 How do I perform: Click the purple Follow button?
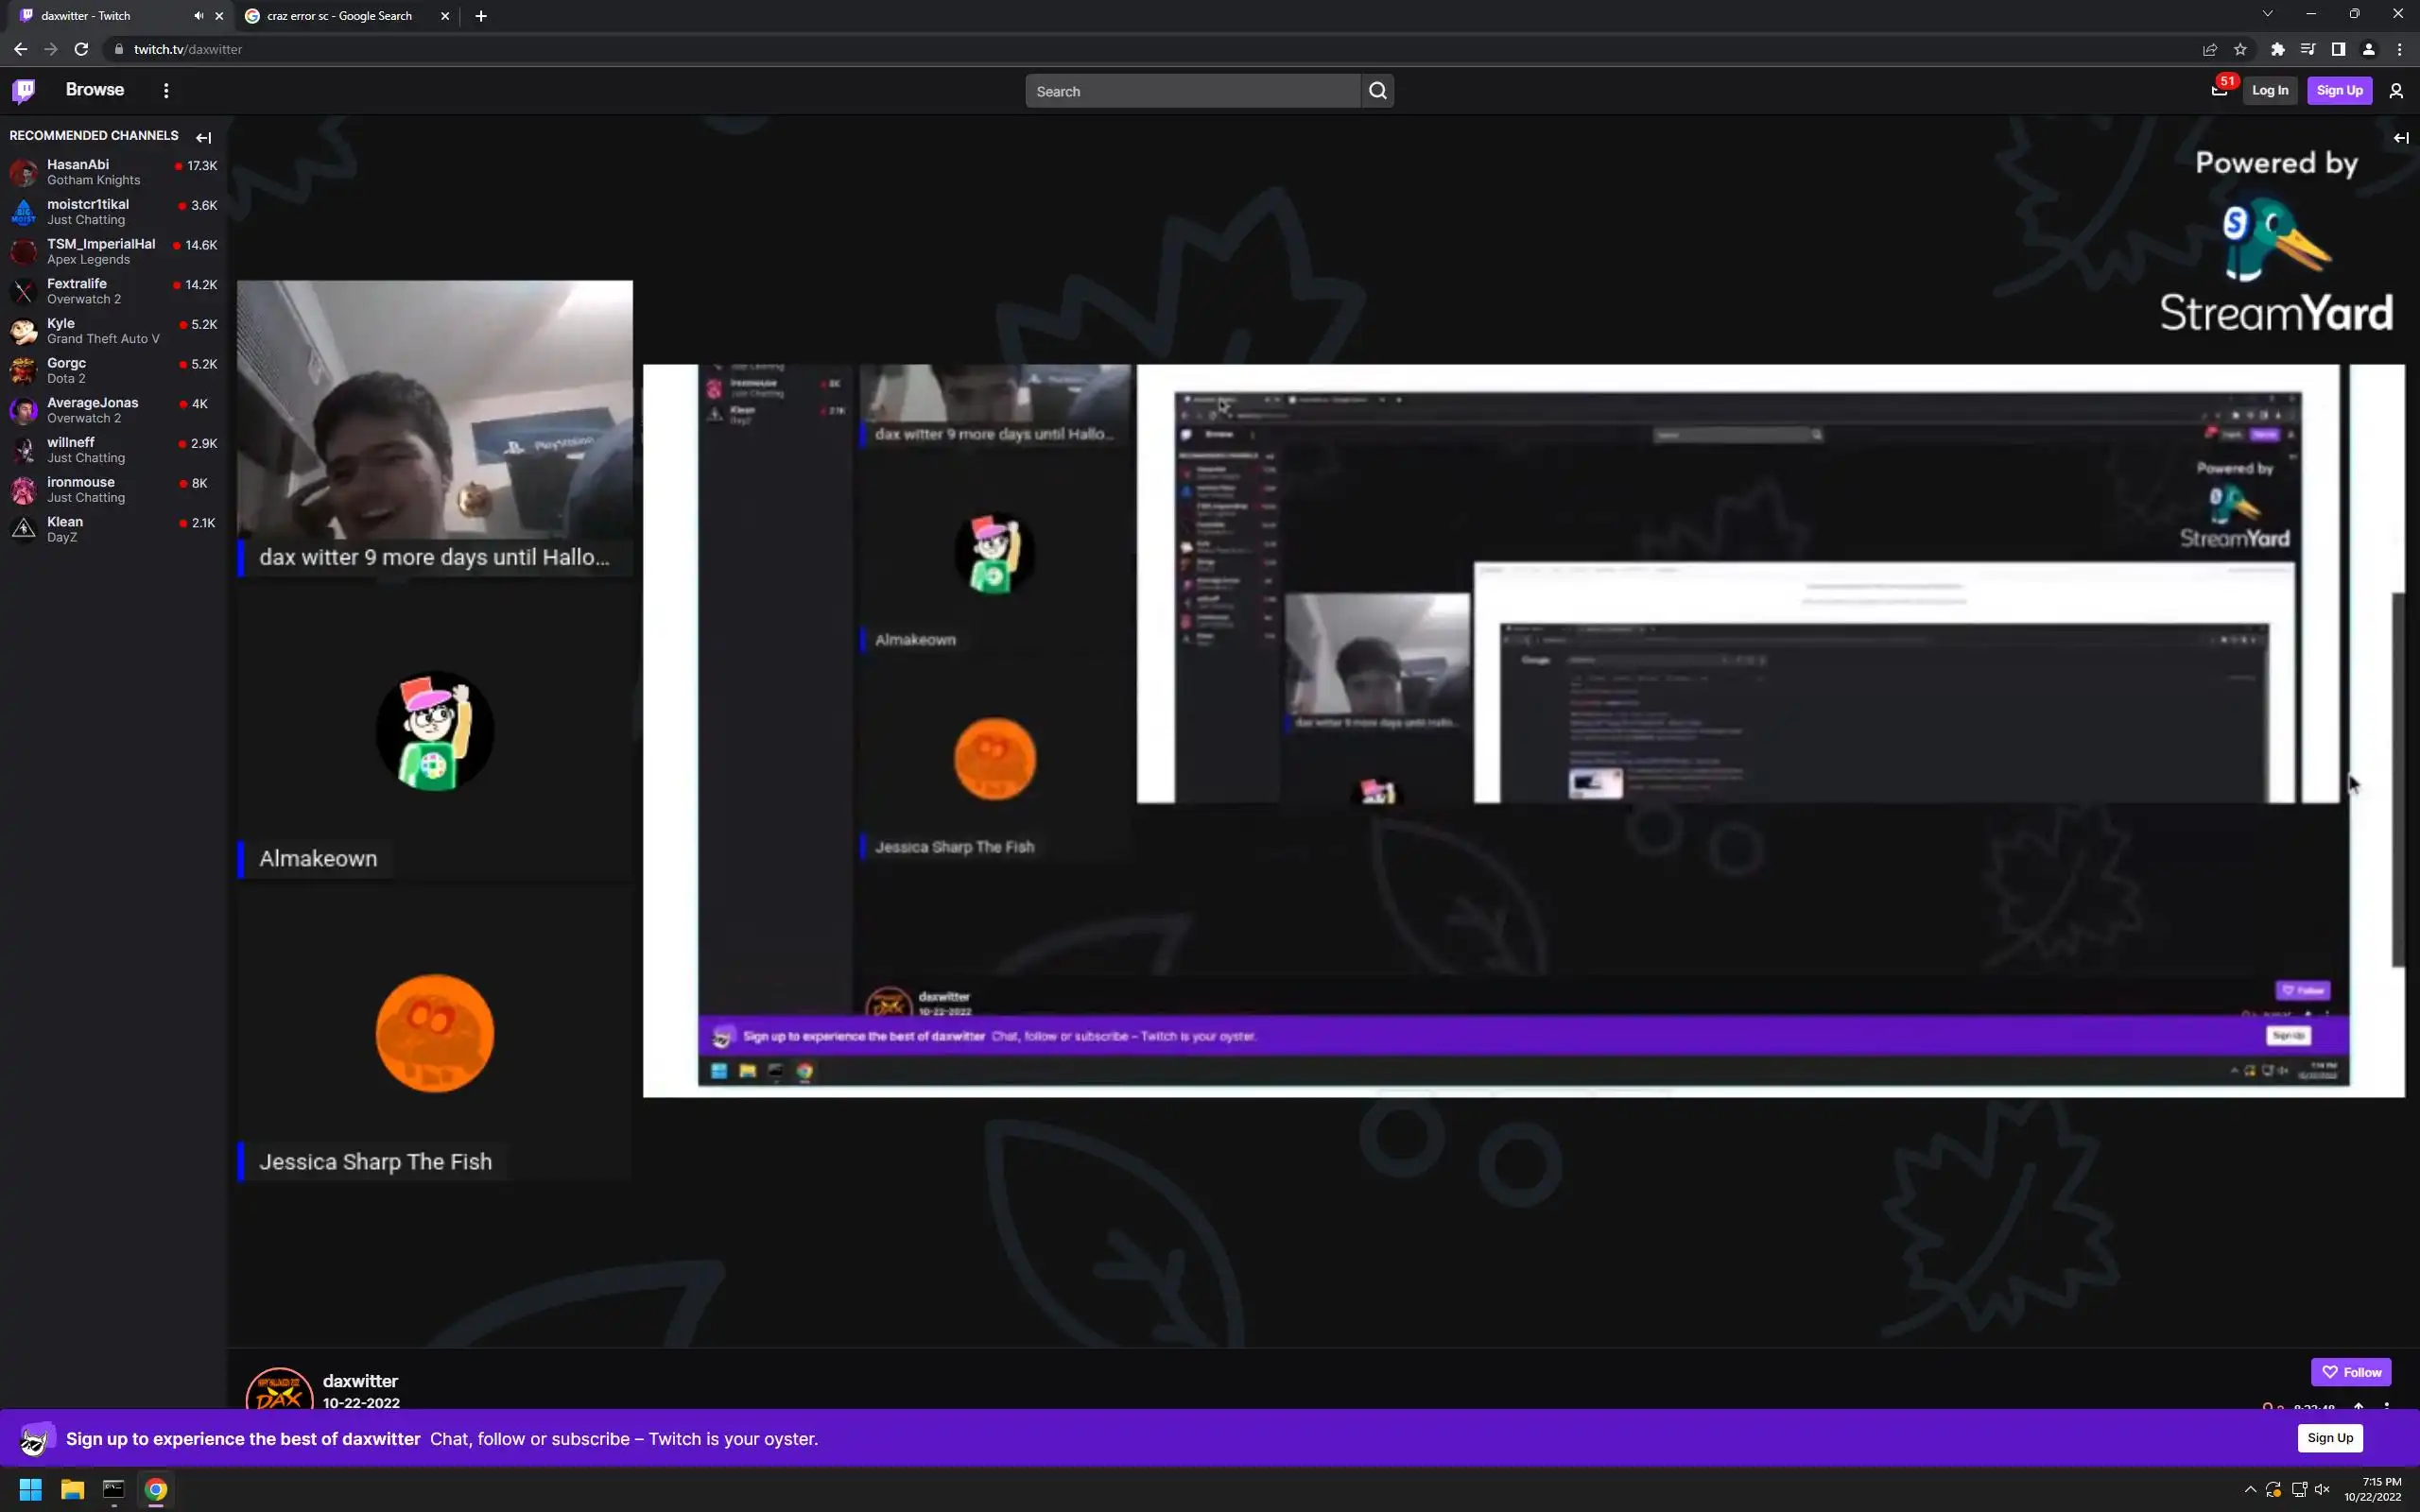tap(2350, 1372)
